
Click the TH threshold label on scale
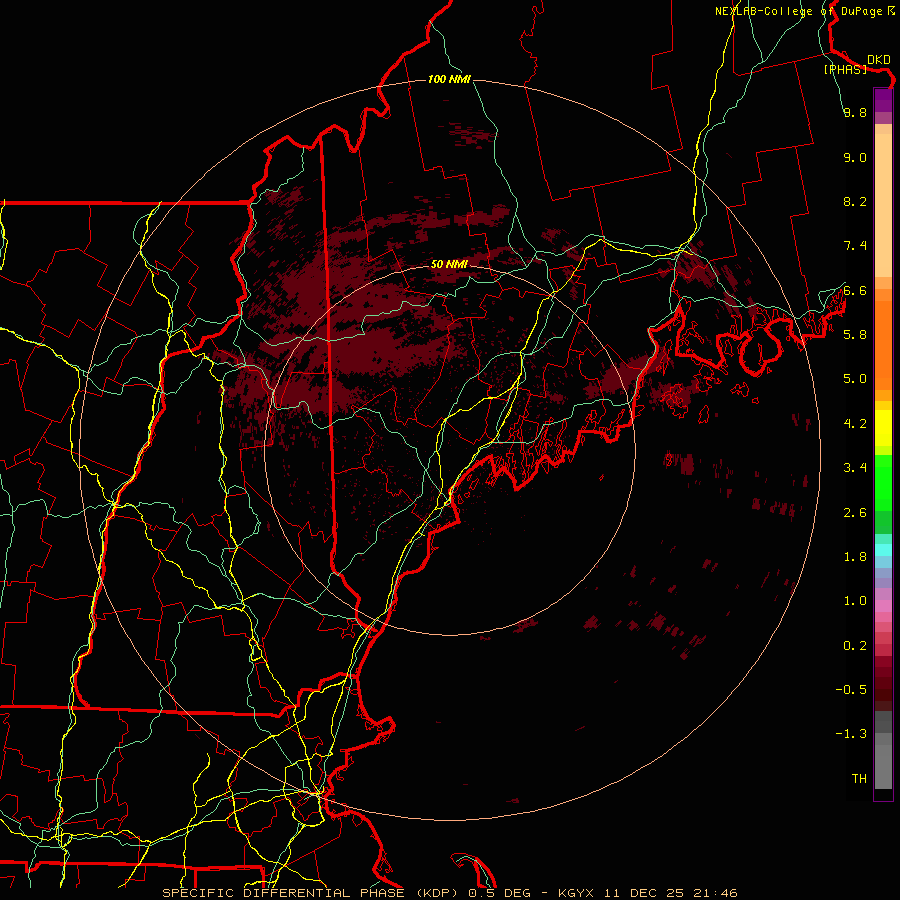(859, 779)
